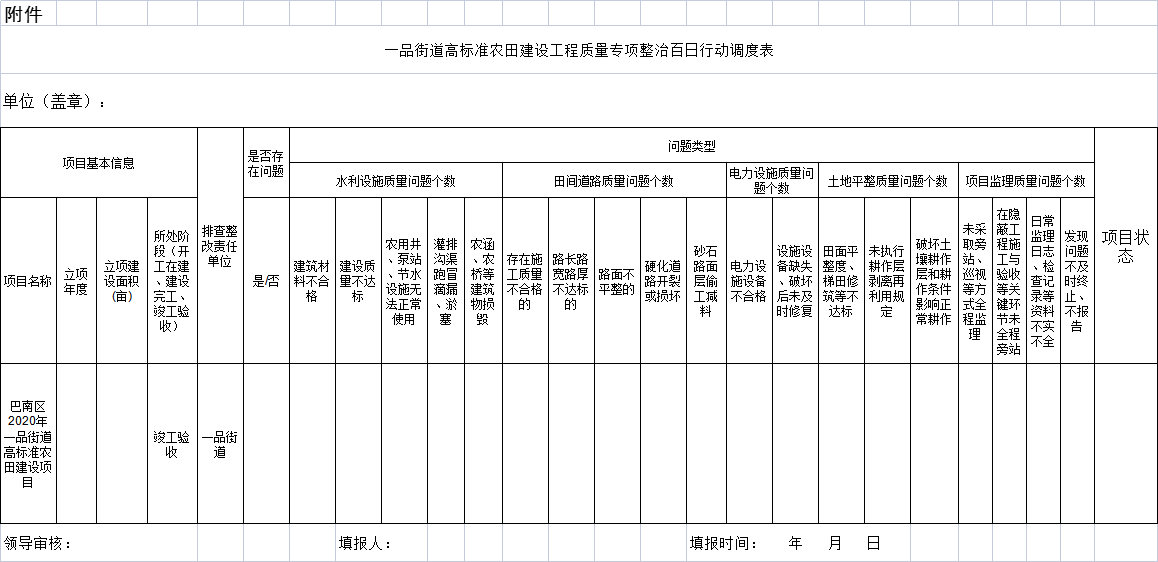The width and height of the screenshot is (1158, 562).
Task: Select the '田间道路质量问题个数' header
Action: 614,181
